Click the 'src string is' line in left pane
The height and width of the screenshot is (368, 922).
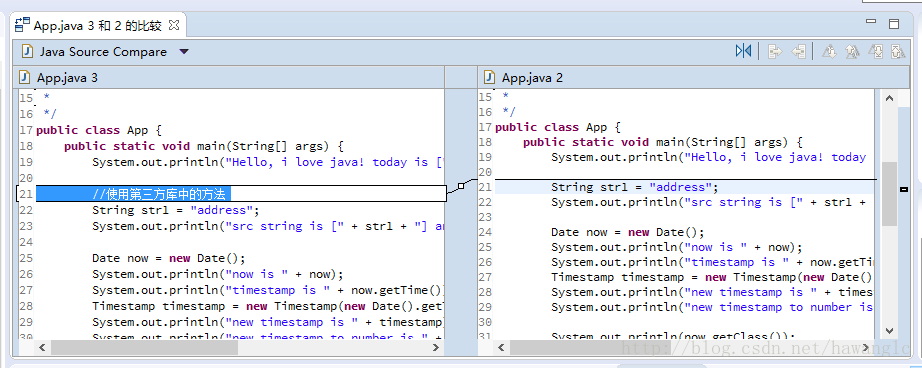(x=267, y=226)
